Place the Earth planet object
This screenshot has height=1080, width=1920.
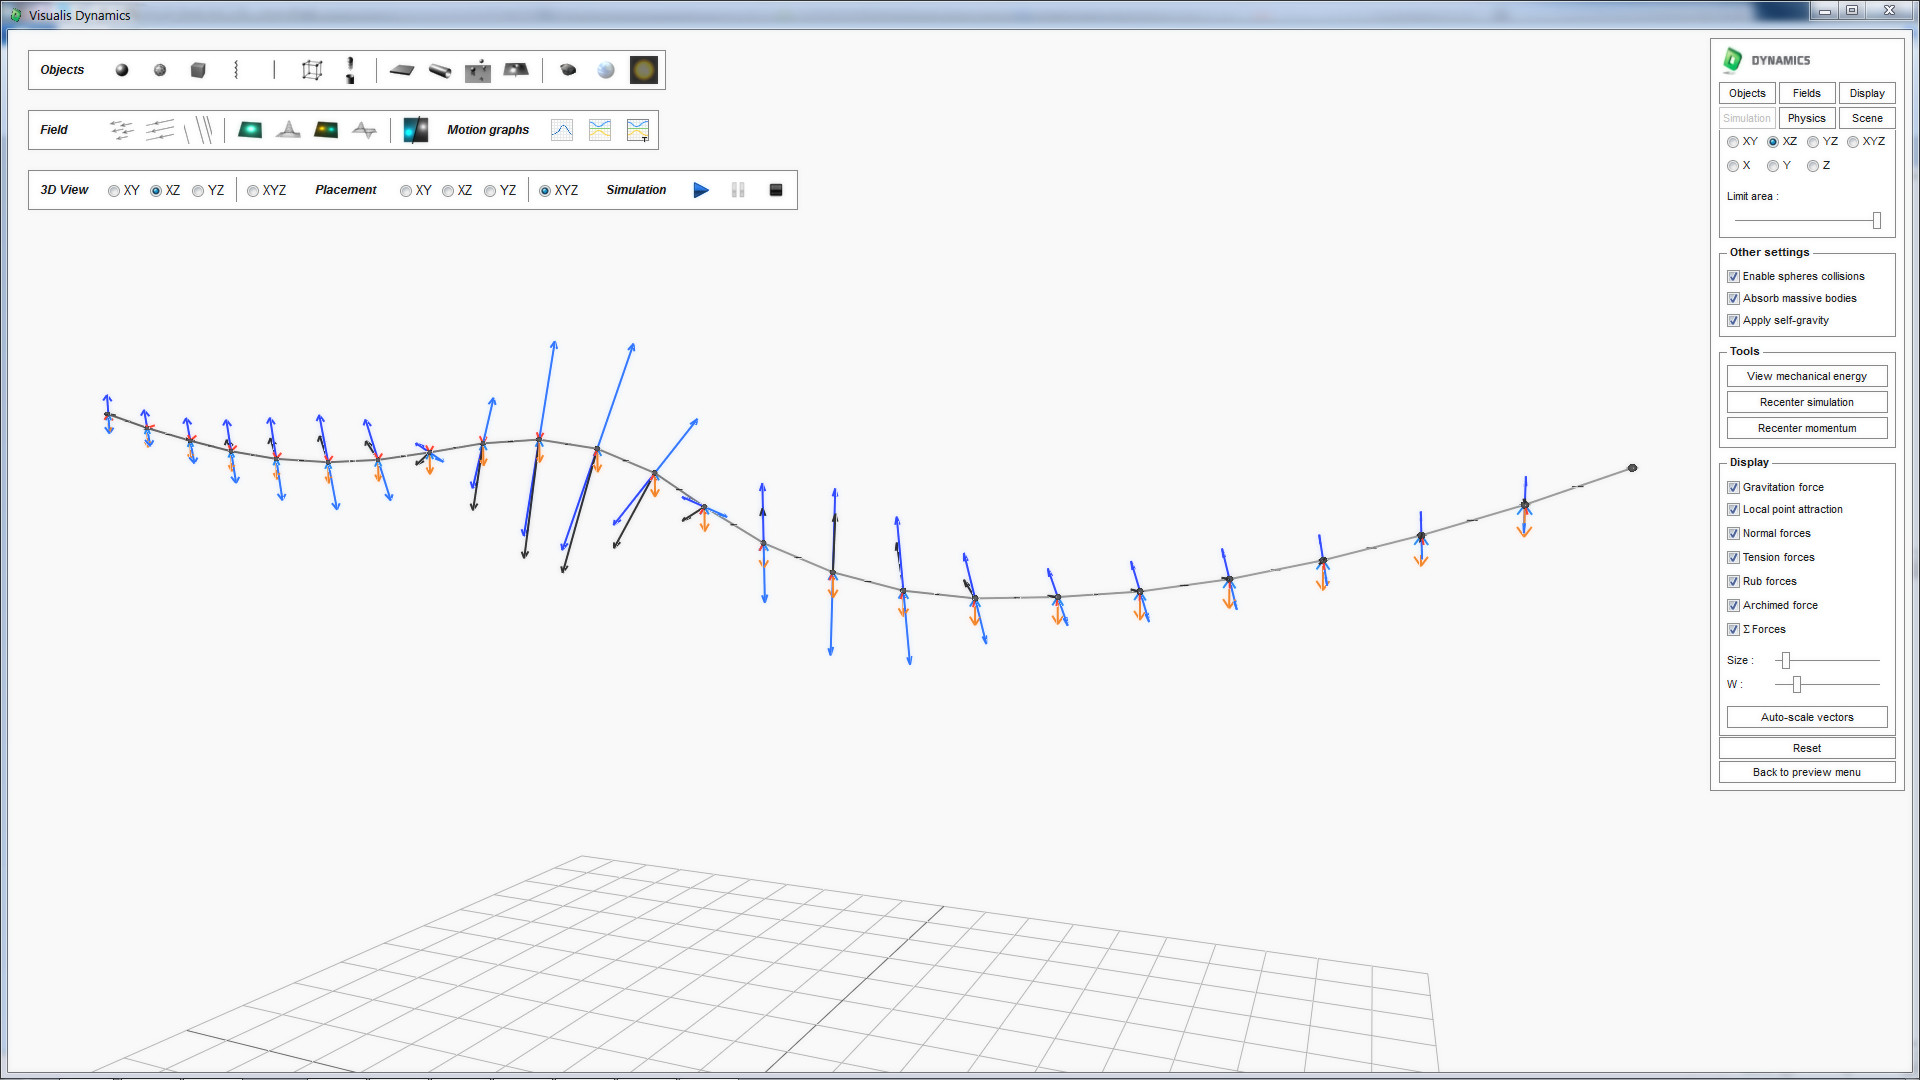(606, 70)
